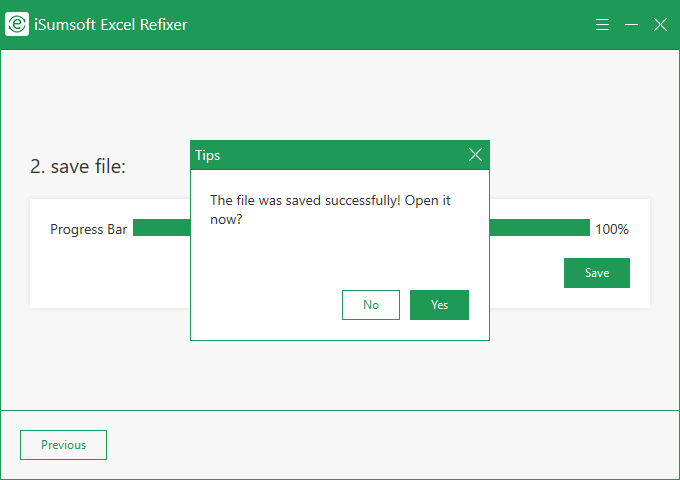Viewport: 680px width, 480px height.
Task: Click the "2. save file:" step heading
Action: [x=78, y=167]
